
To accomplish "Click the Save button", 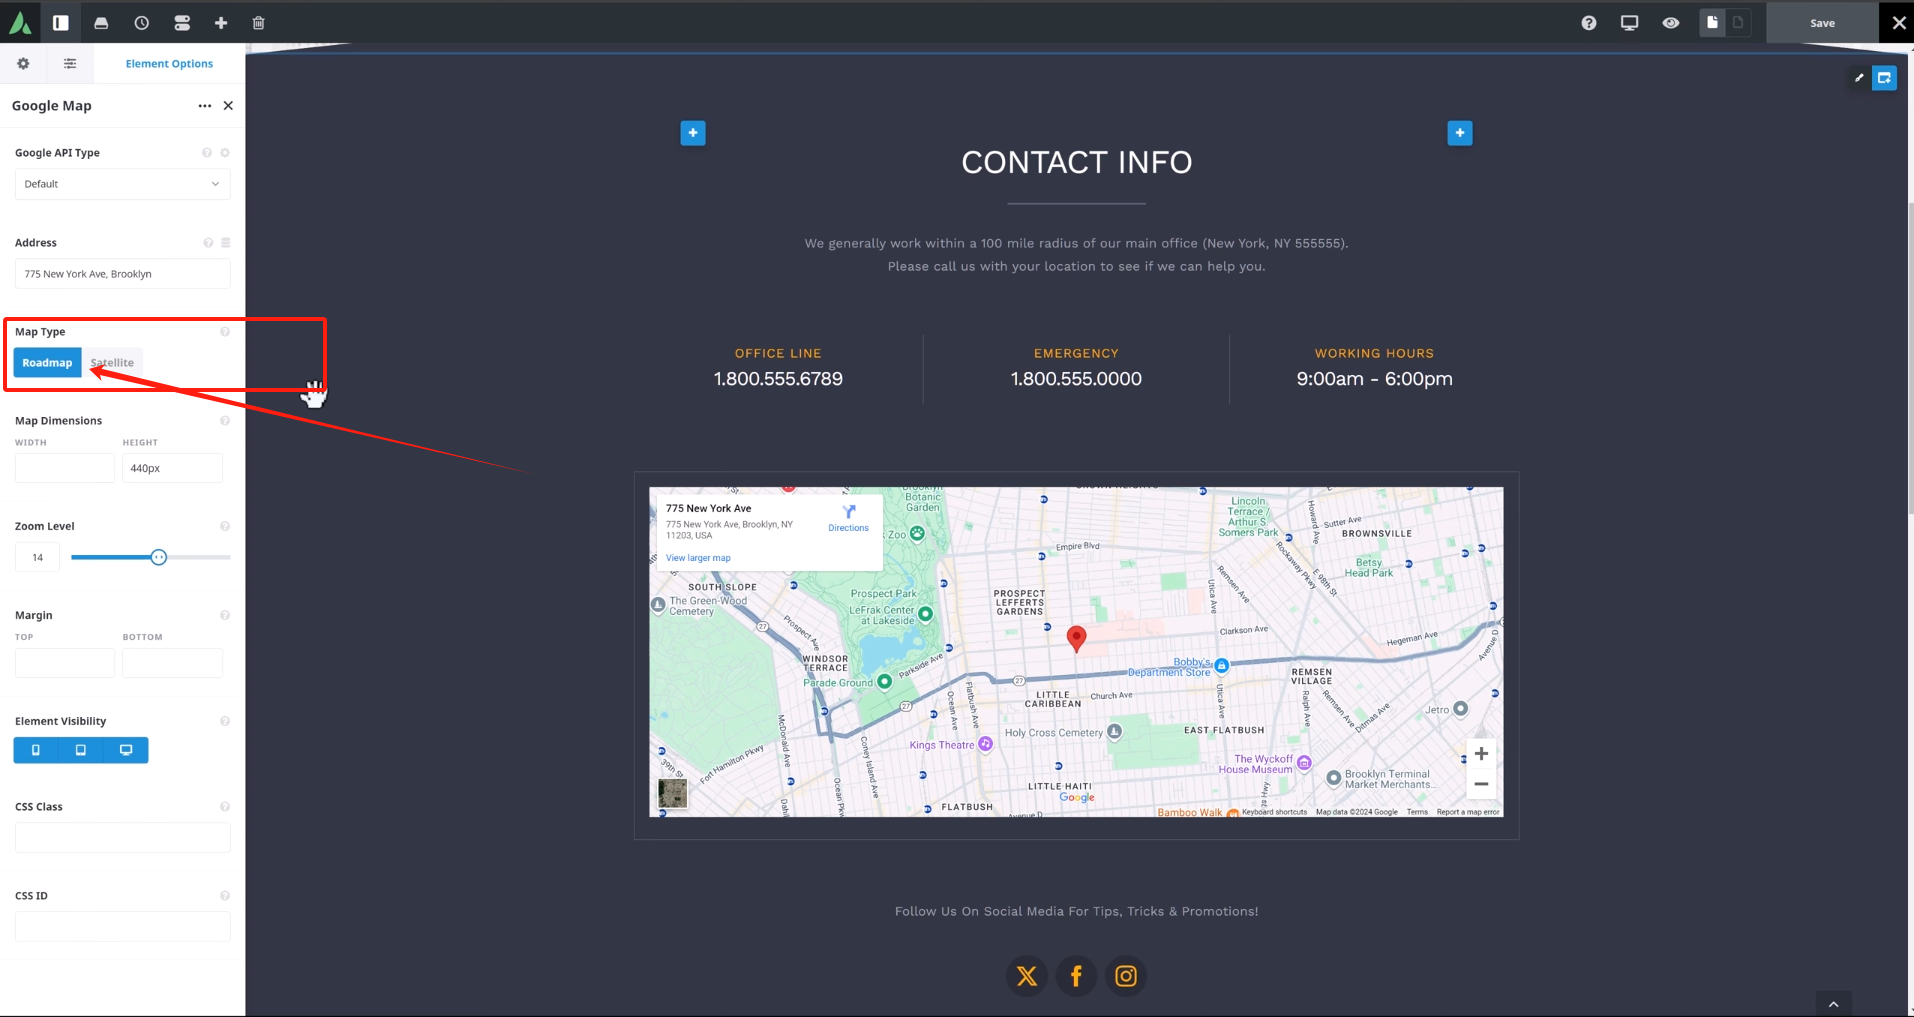I will [x=1822, y=22].
